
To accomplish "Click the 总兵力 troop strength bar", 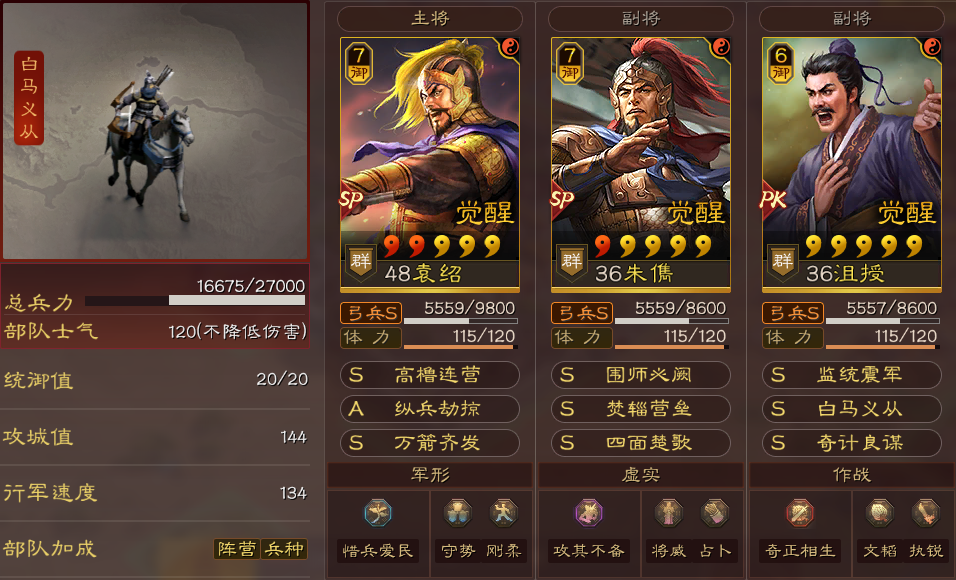I will 195,300.
